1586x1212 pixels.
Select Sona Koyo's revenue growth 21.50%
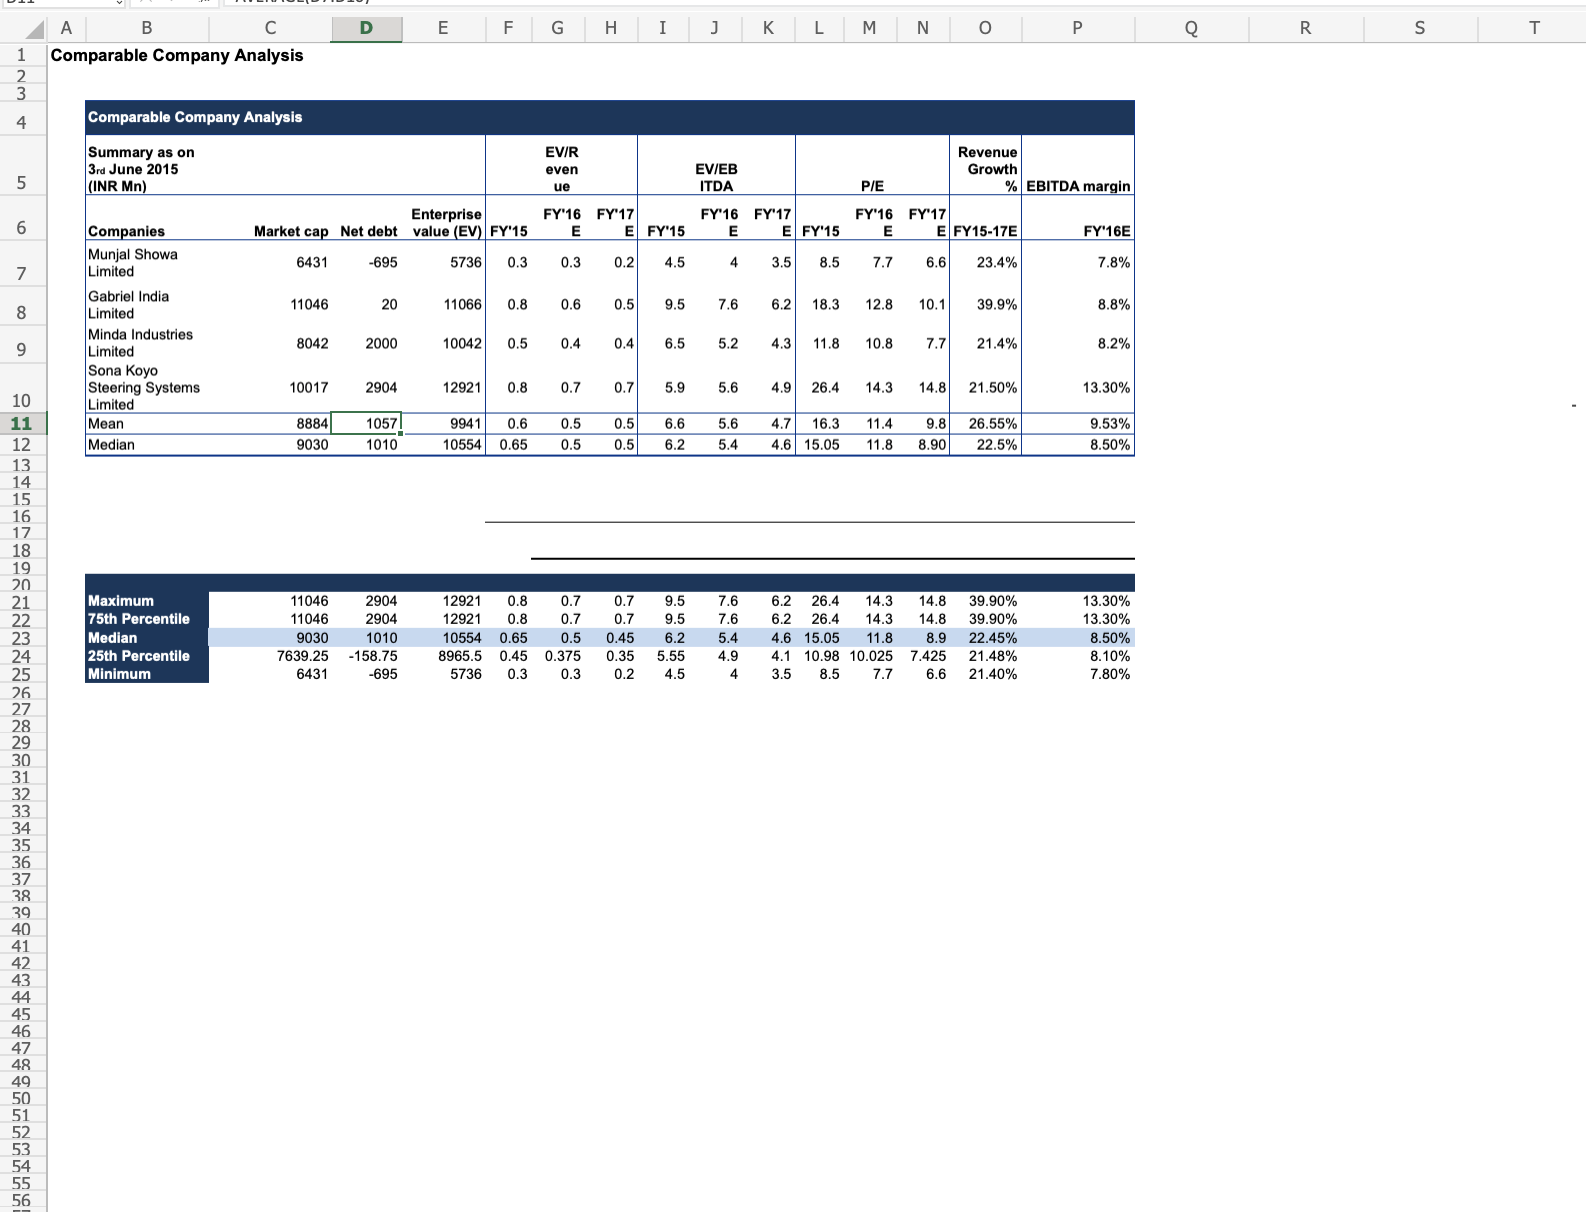[993, 387]
